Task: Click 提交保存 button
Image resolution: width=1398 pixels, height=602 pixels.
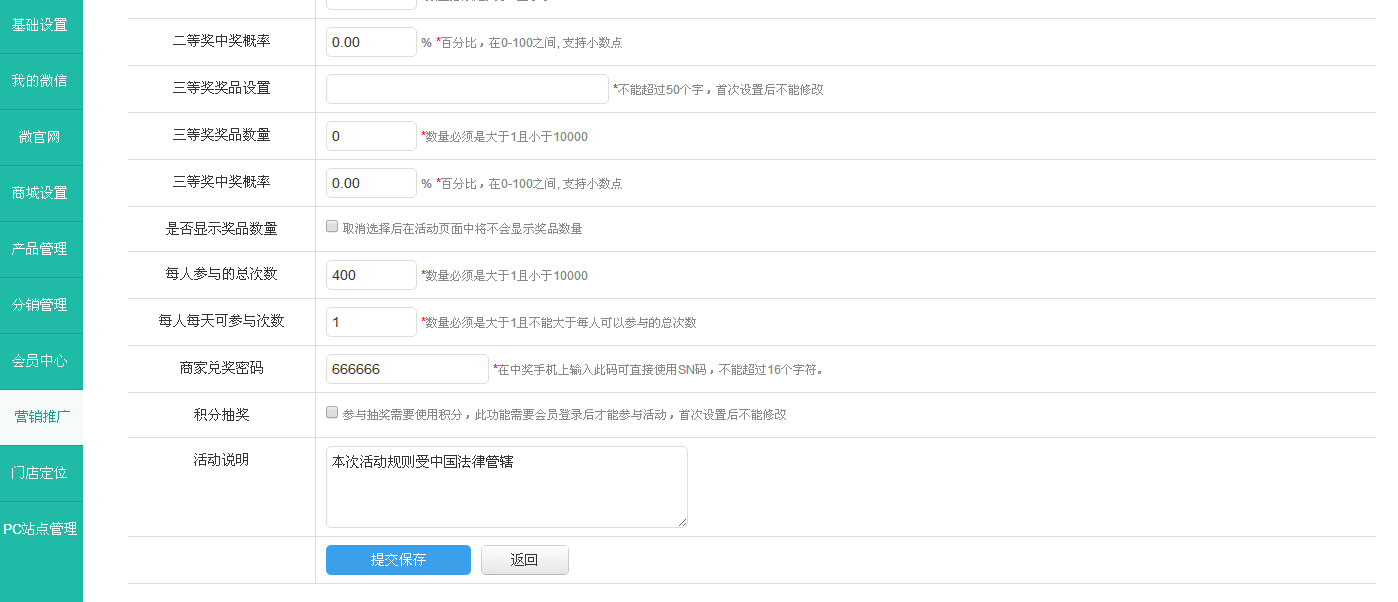Action: (x=398, y=560)
